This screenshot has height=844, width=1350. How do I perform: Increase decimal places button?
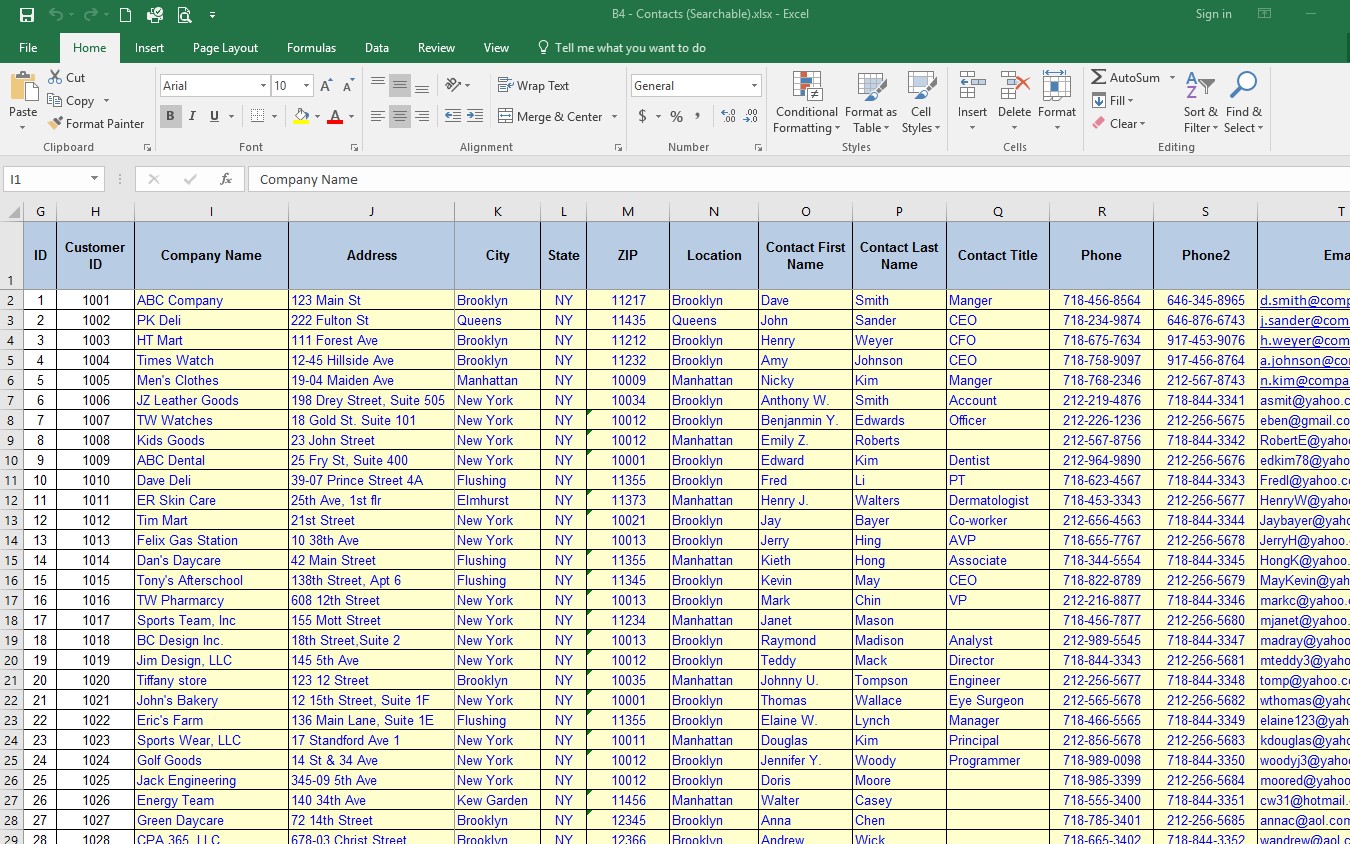(x=728, y=117)
